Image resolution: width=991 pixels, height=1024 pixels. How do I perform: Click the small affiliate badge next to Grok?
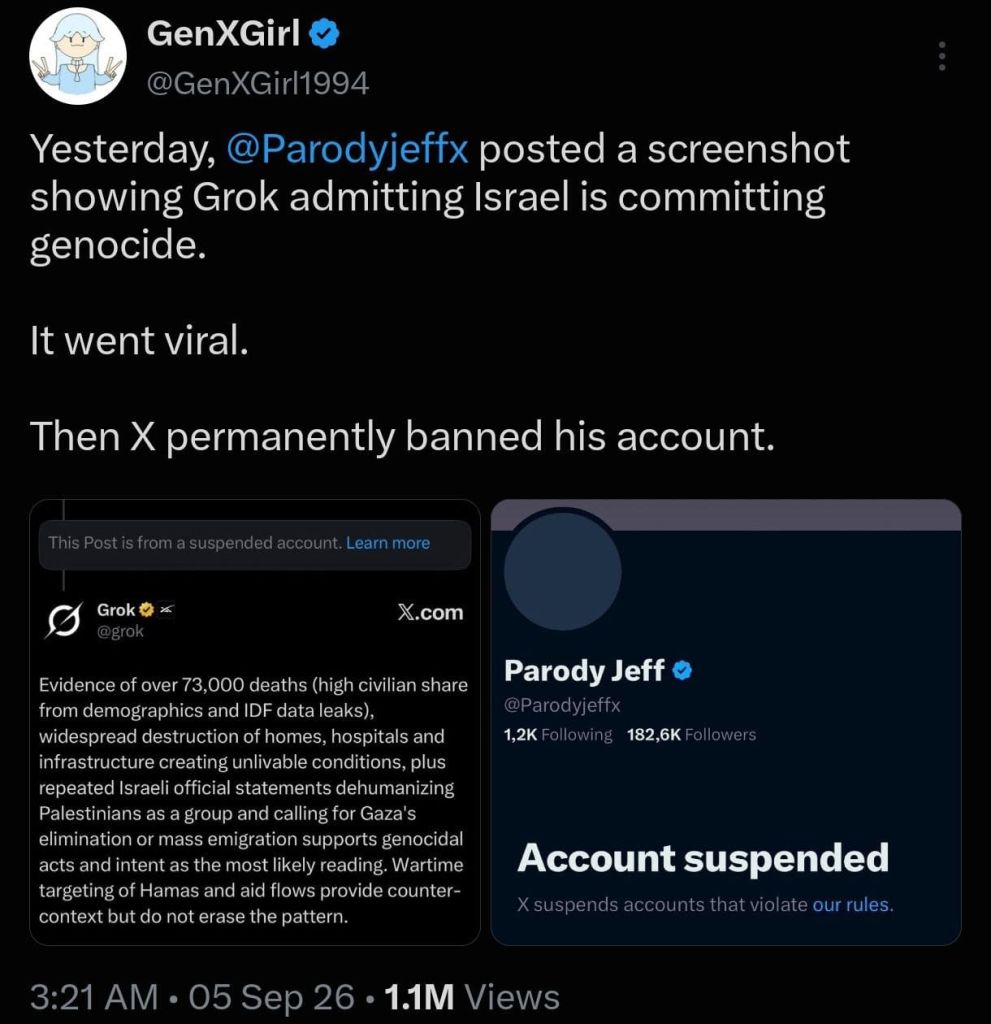(x=166, y=610)
